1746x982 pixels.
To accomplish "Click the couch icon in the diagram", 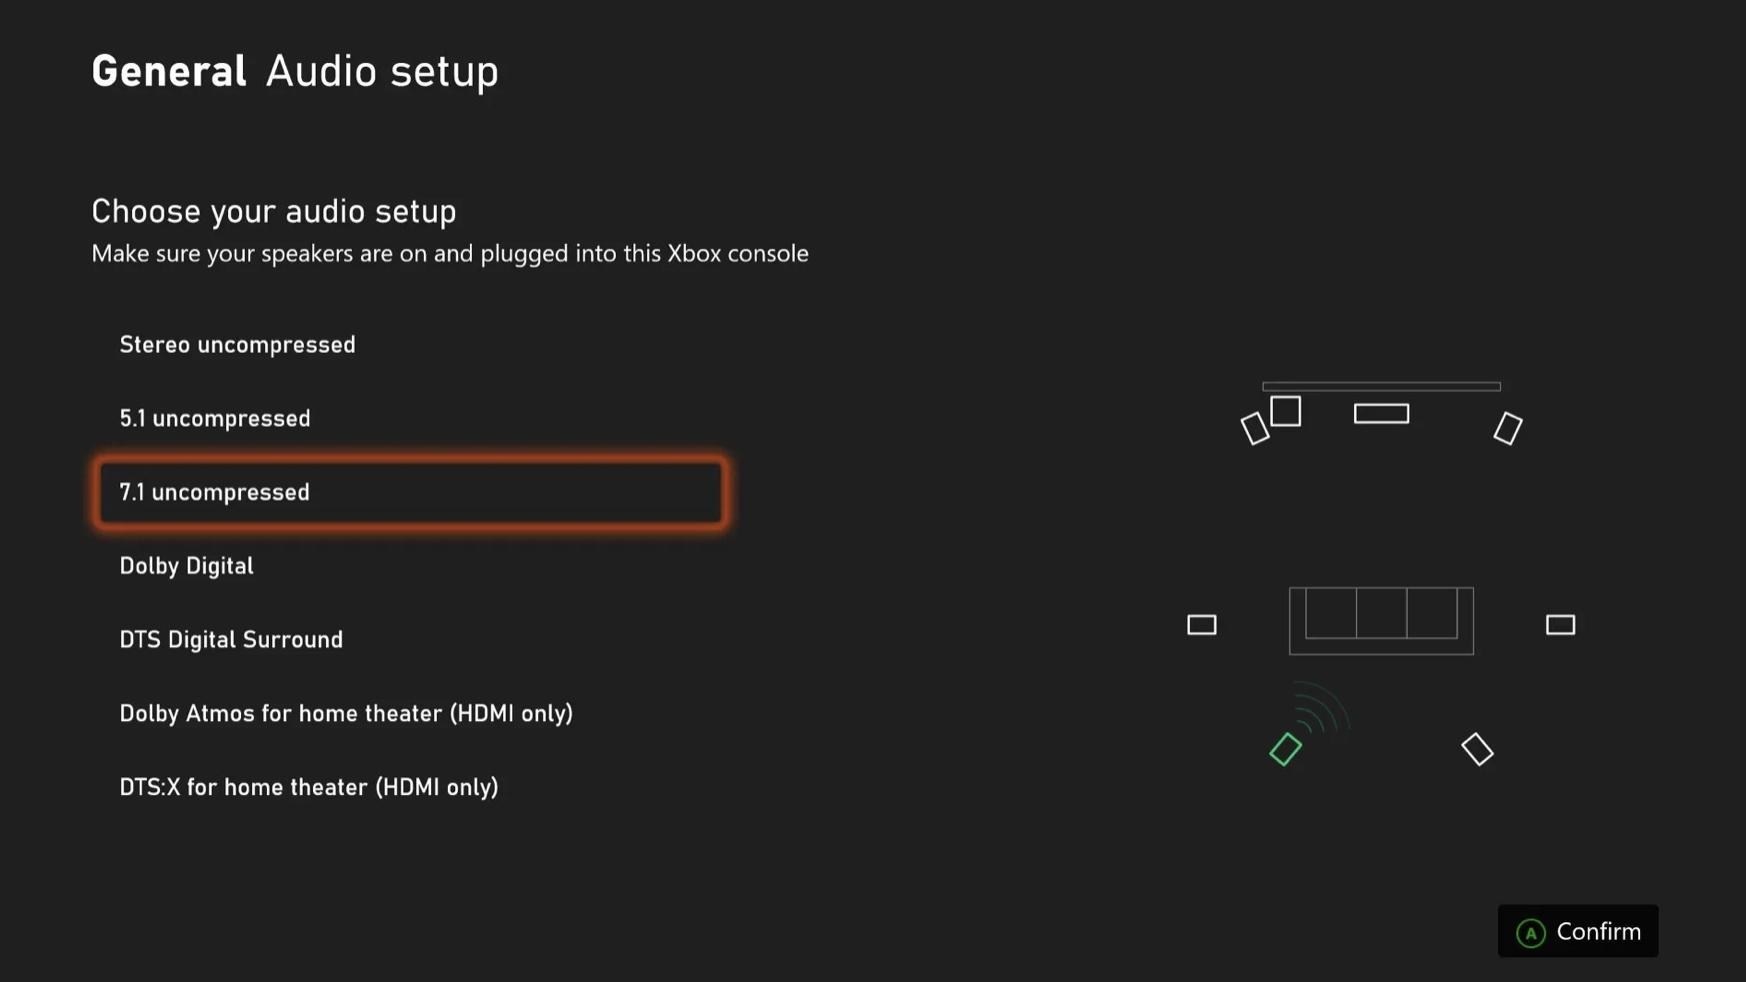I will (1381, 621).
